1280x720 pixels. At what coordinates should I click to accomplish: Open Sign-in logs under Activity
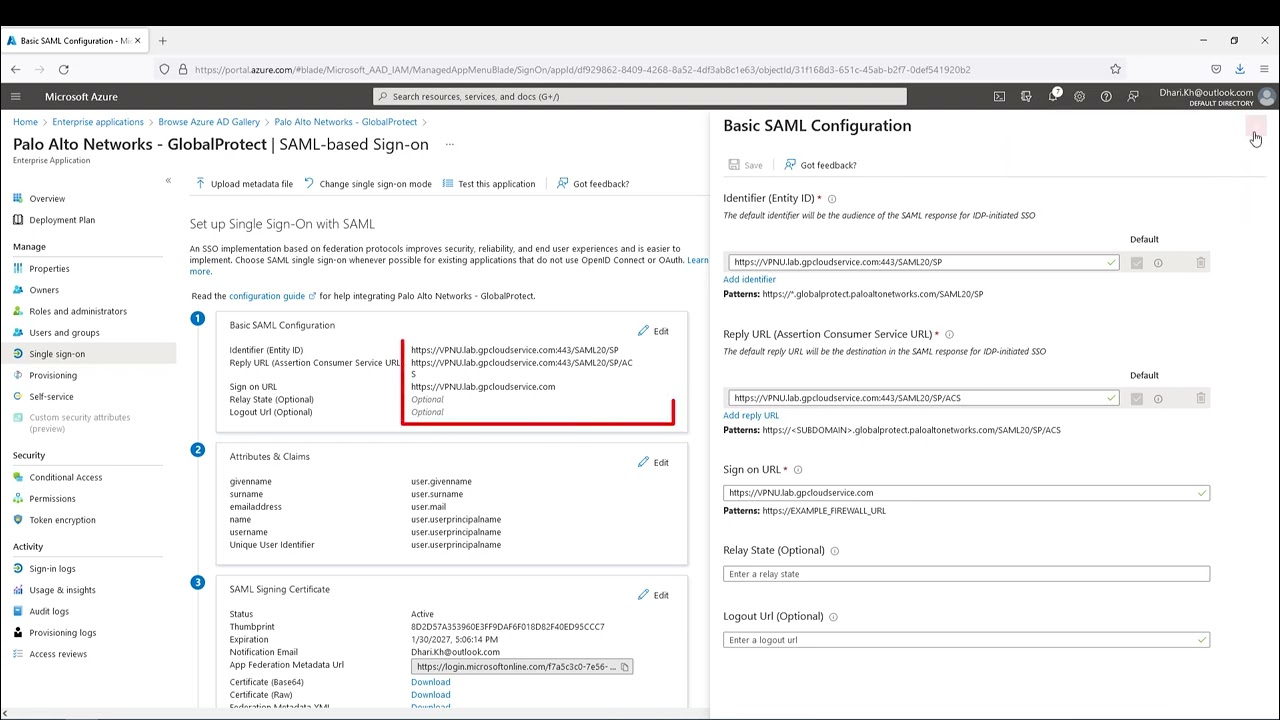(52, 569)
